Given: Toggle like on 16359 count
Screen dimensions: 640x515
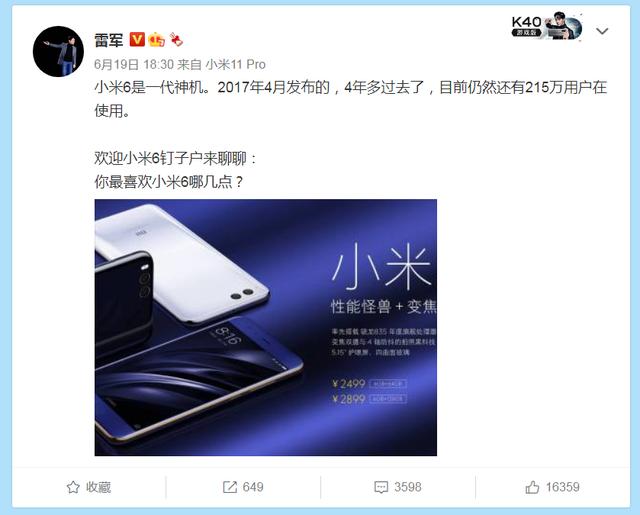Looking at the screenshot, I should (x=563, y=487).
